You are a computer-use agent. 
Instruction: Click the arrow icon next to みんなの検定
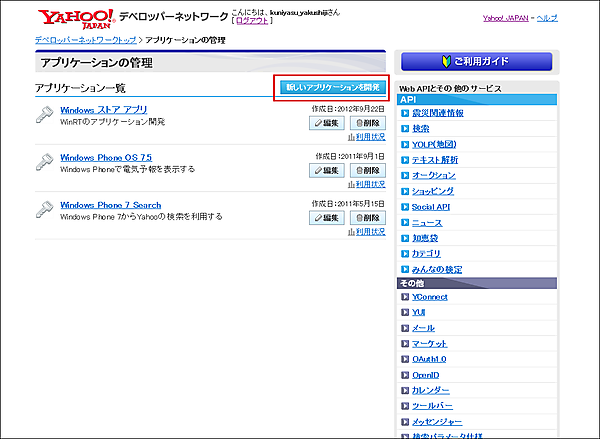(405, 269)
